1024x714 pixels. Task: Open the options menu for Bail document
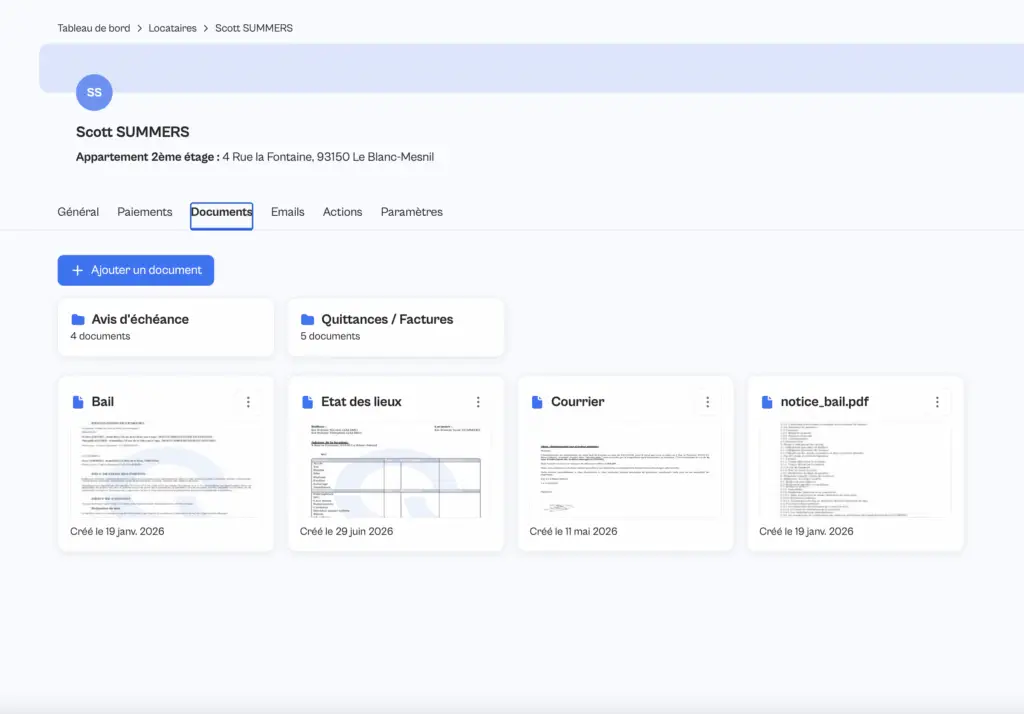pos(248,402)
